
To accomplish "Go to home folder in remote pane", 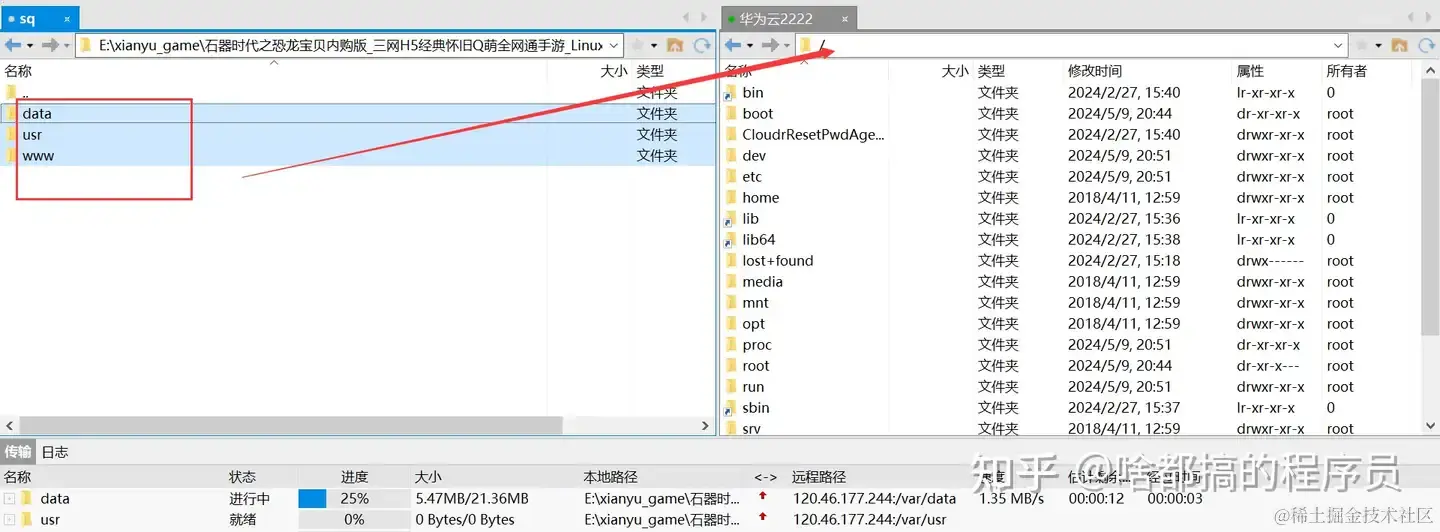I will coord(1399,45).
